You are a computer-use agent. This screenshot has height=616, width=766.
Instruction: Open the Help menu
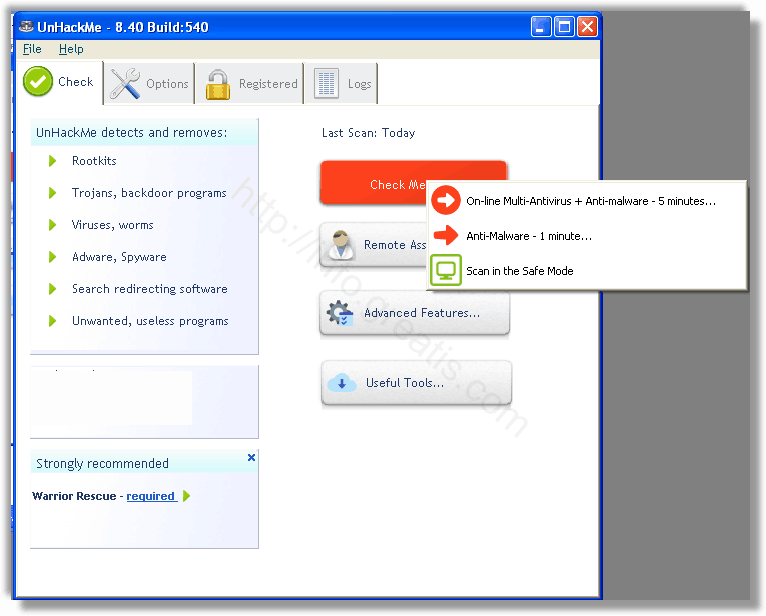(71, 49)
